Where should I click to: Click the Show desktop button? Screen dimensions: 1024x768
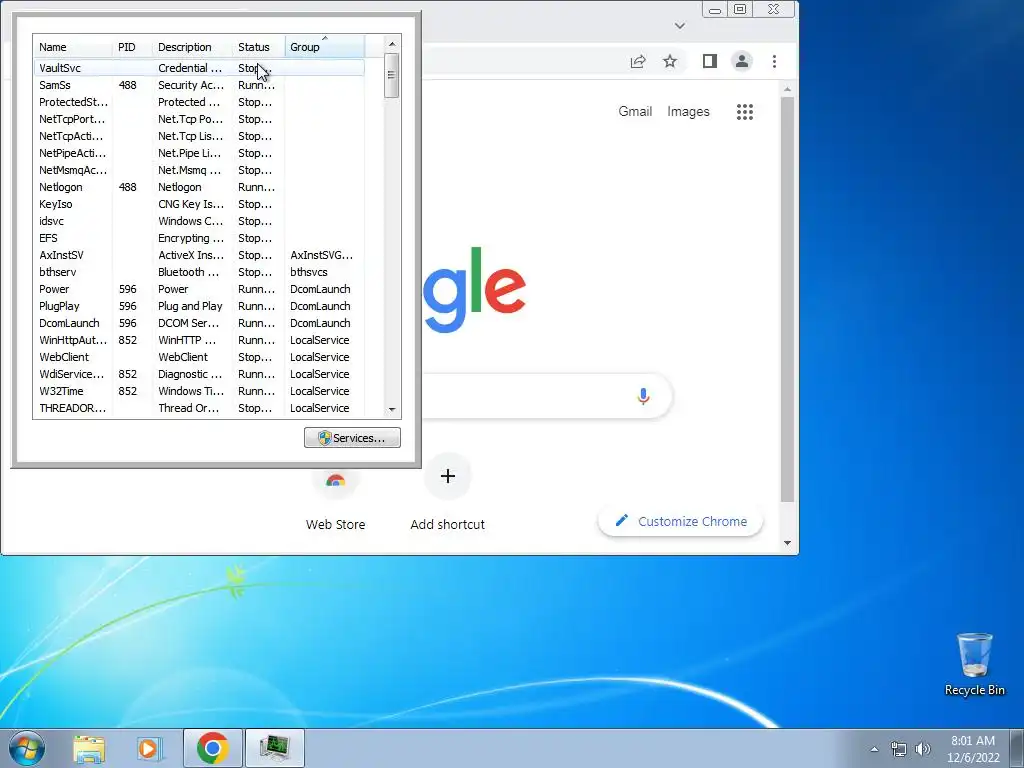coord(1017,748)
